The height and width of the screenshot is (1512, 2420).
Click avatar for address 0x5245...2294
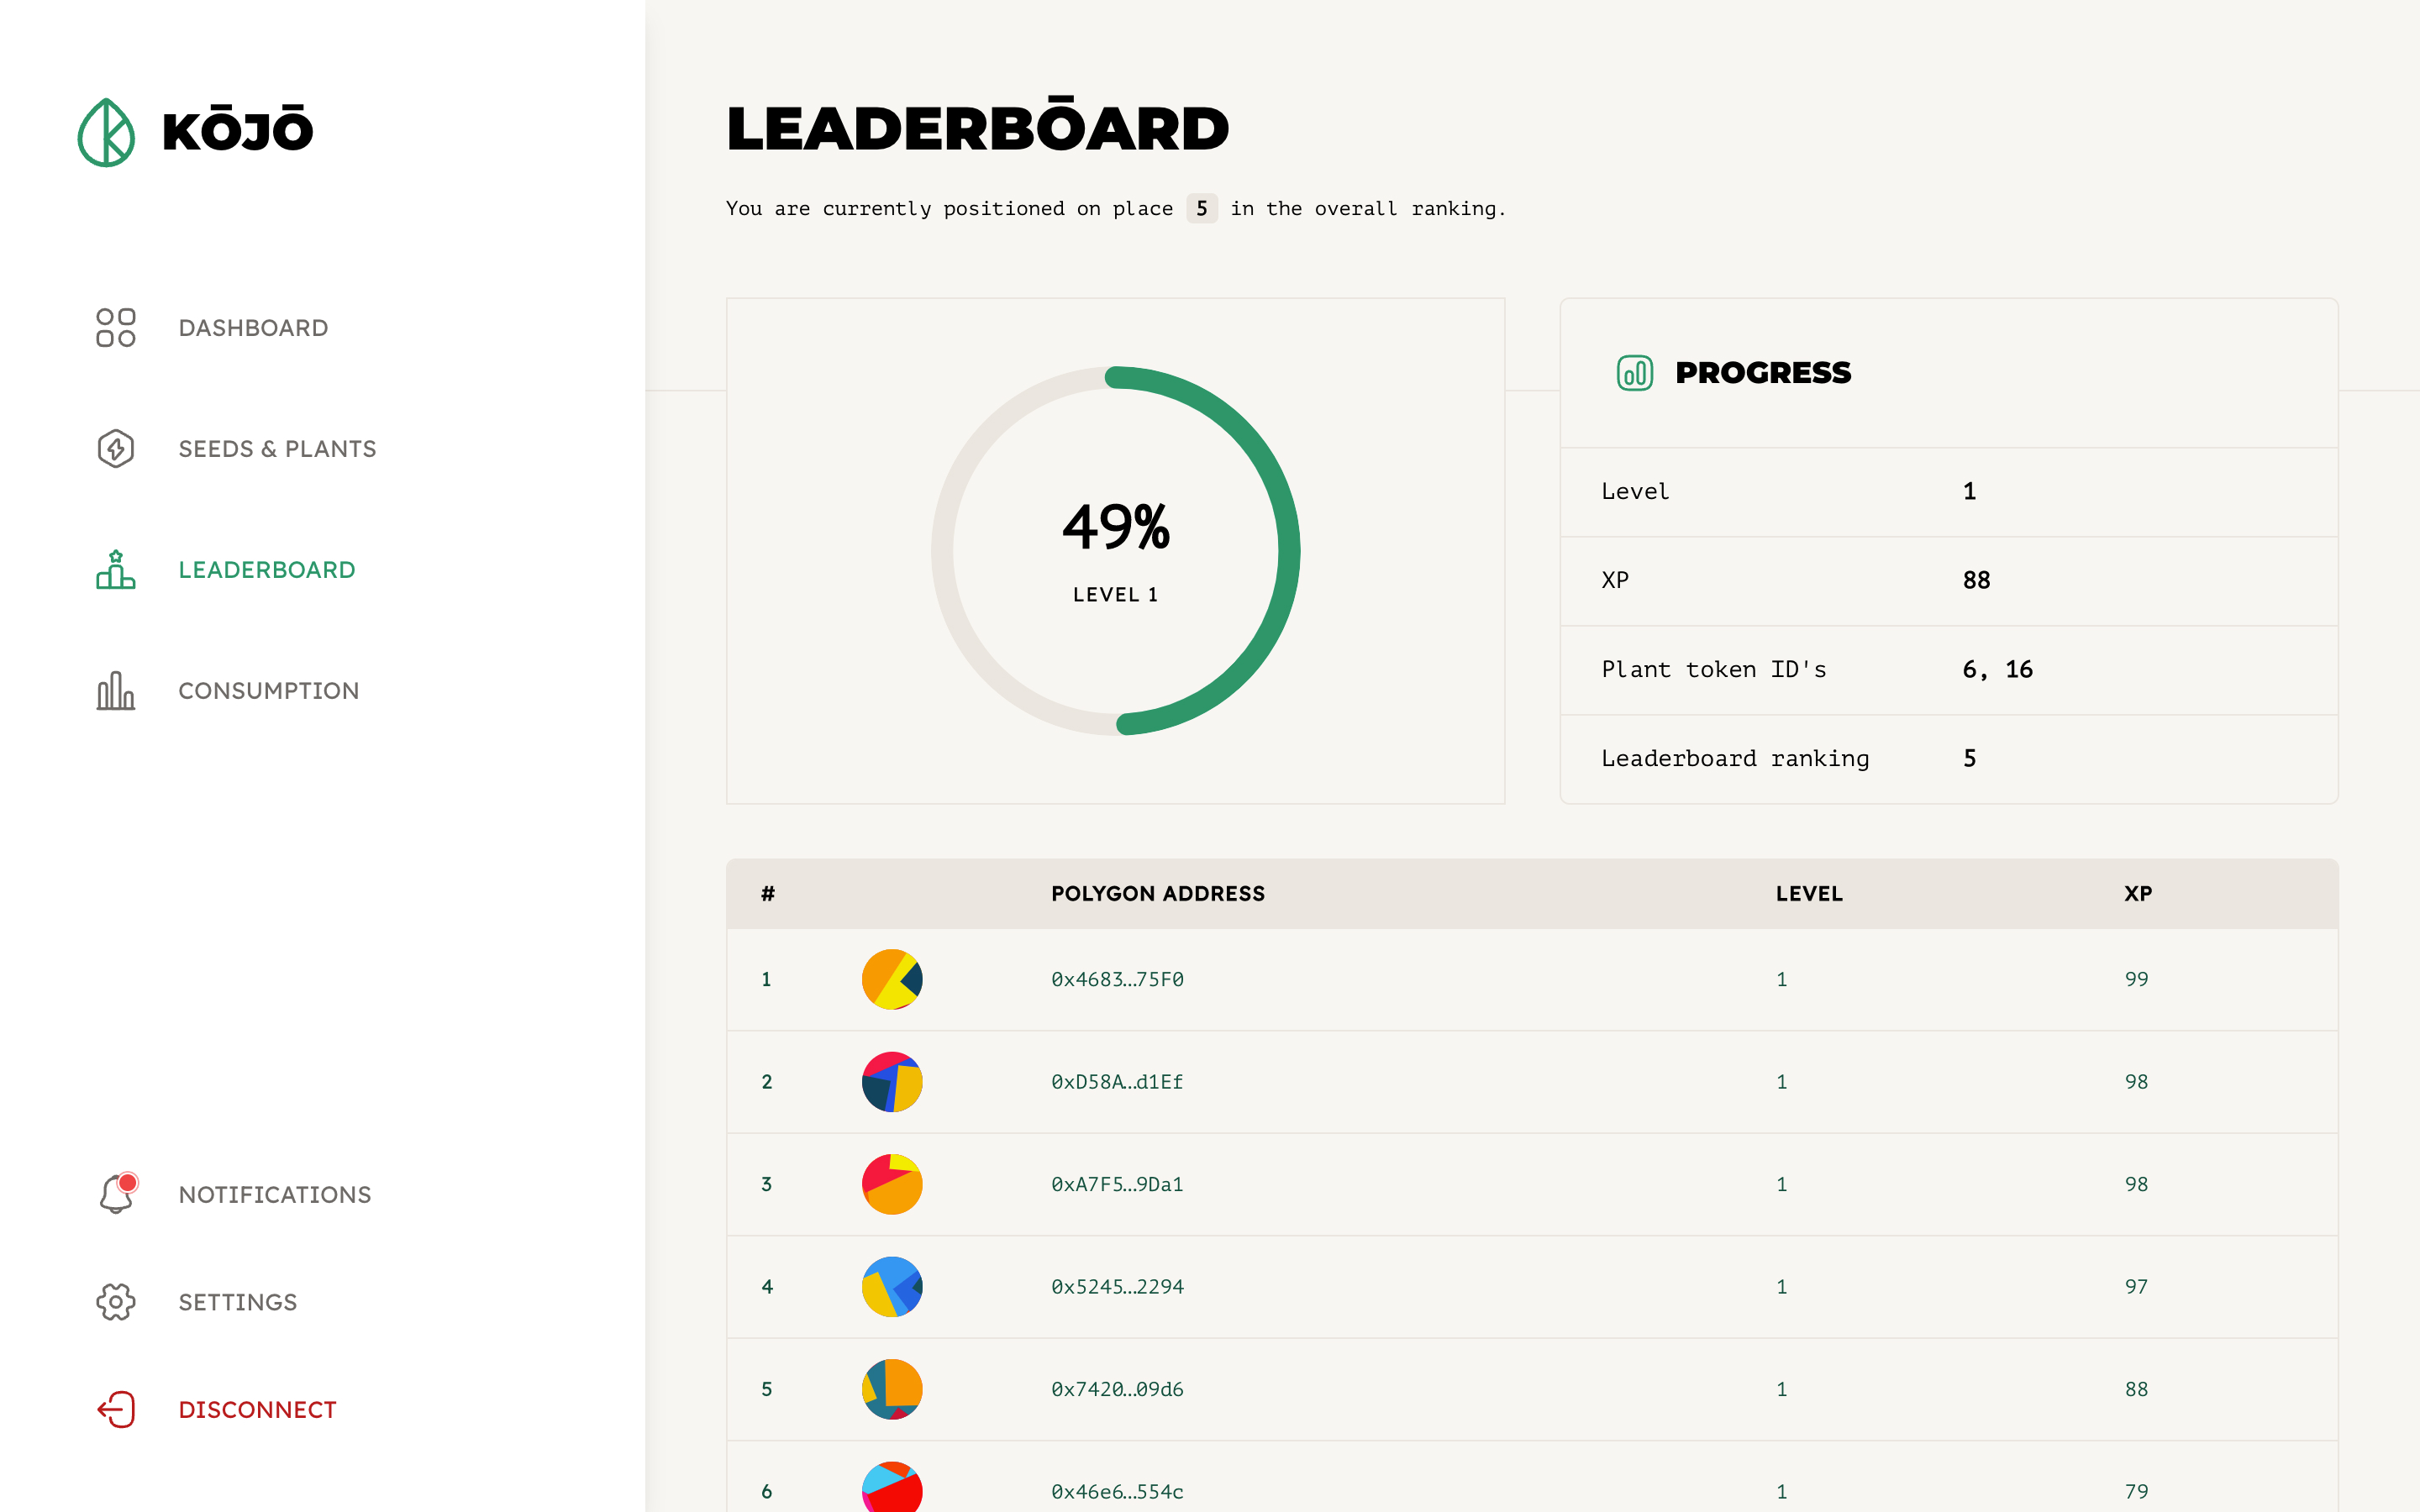pyautogui.click(x=892, y=1287)
